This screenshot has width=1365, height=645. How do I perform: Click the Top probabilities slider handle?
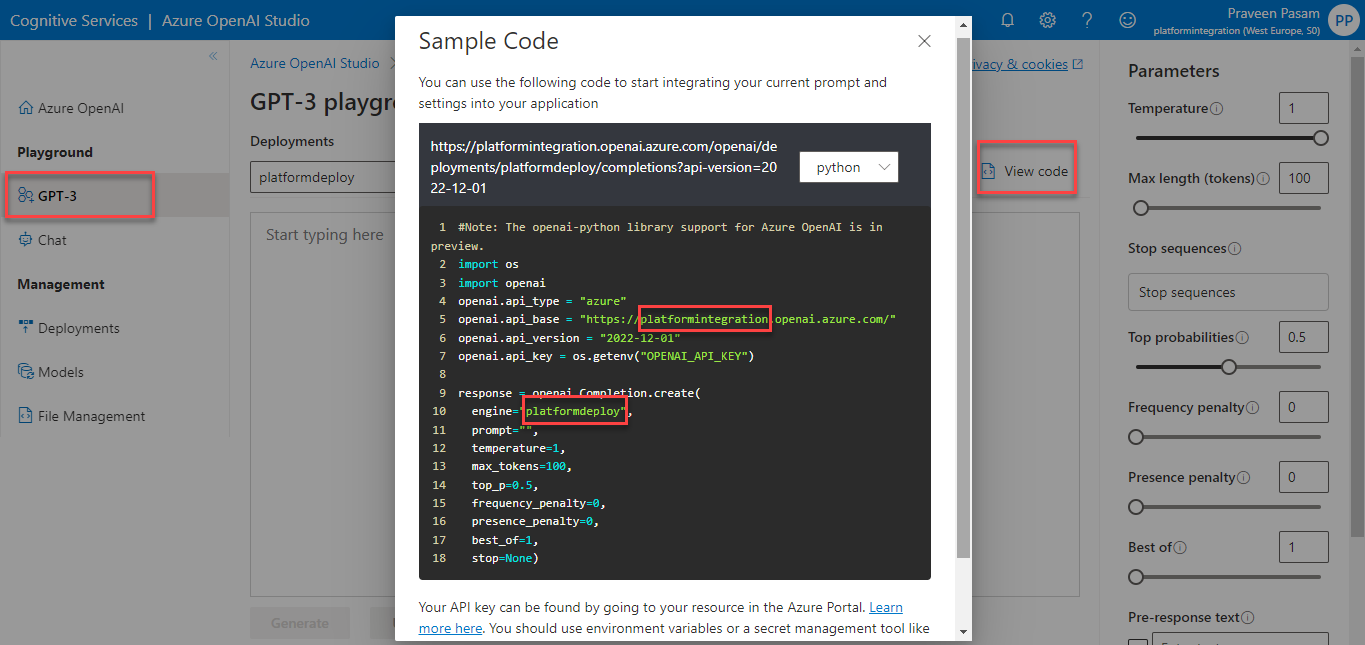click(x=1229, y=367)
